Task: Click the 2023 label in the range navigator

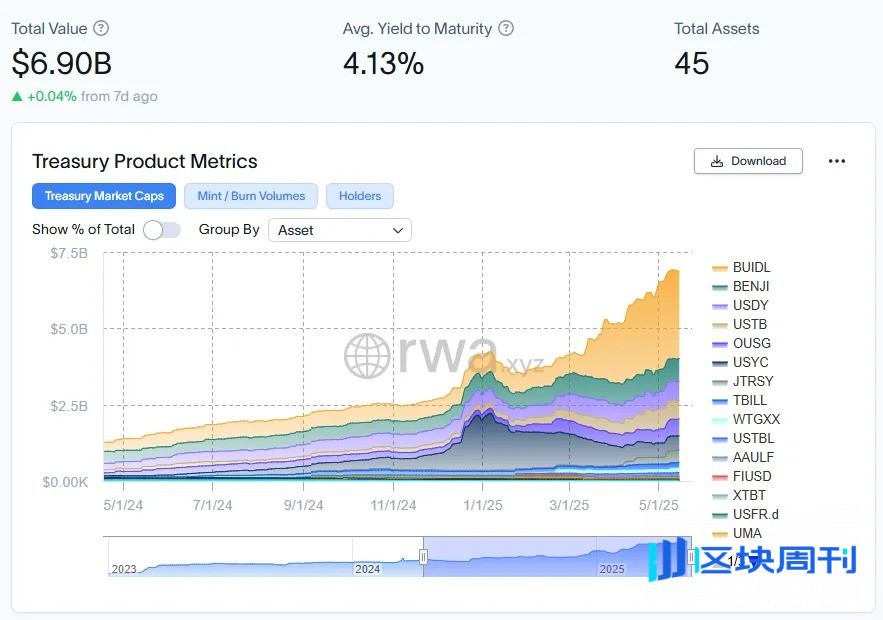Action: click(124, 569)
